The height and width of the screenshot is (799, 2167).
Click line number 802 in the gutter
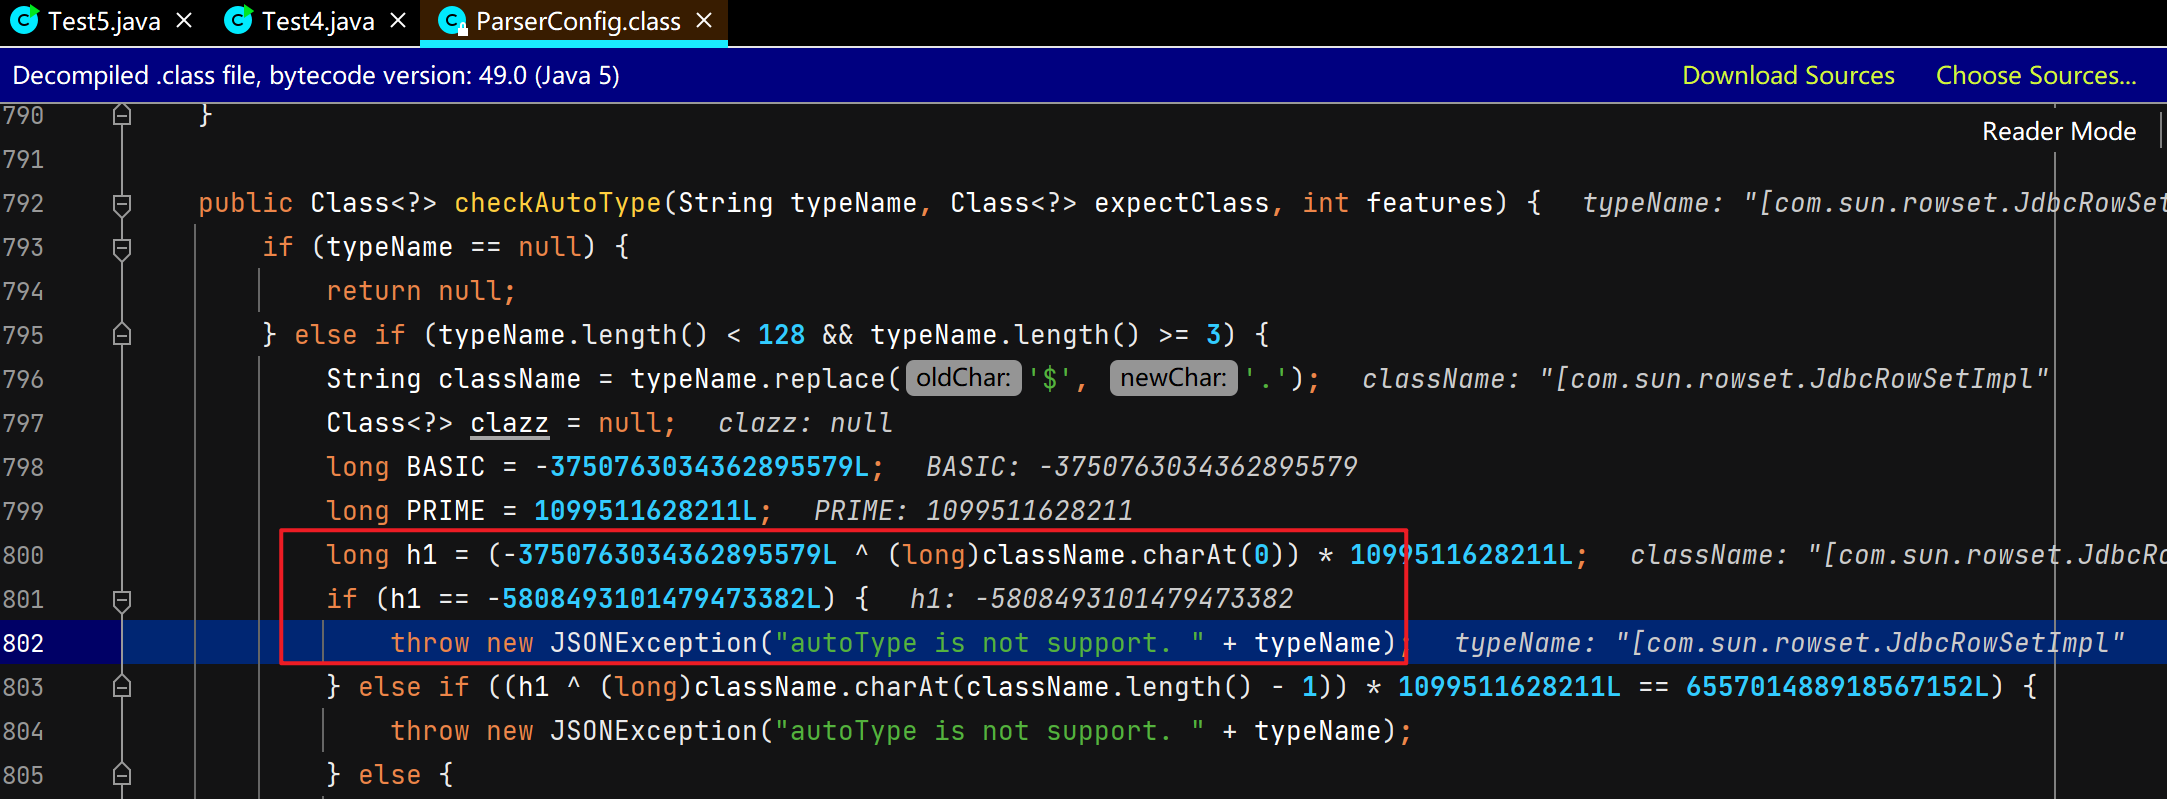pos(23,643)
